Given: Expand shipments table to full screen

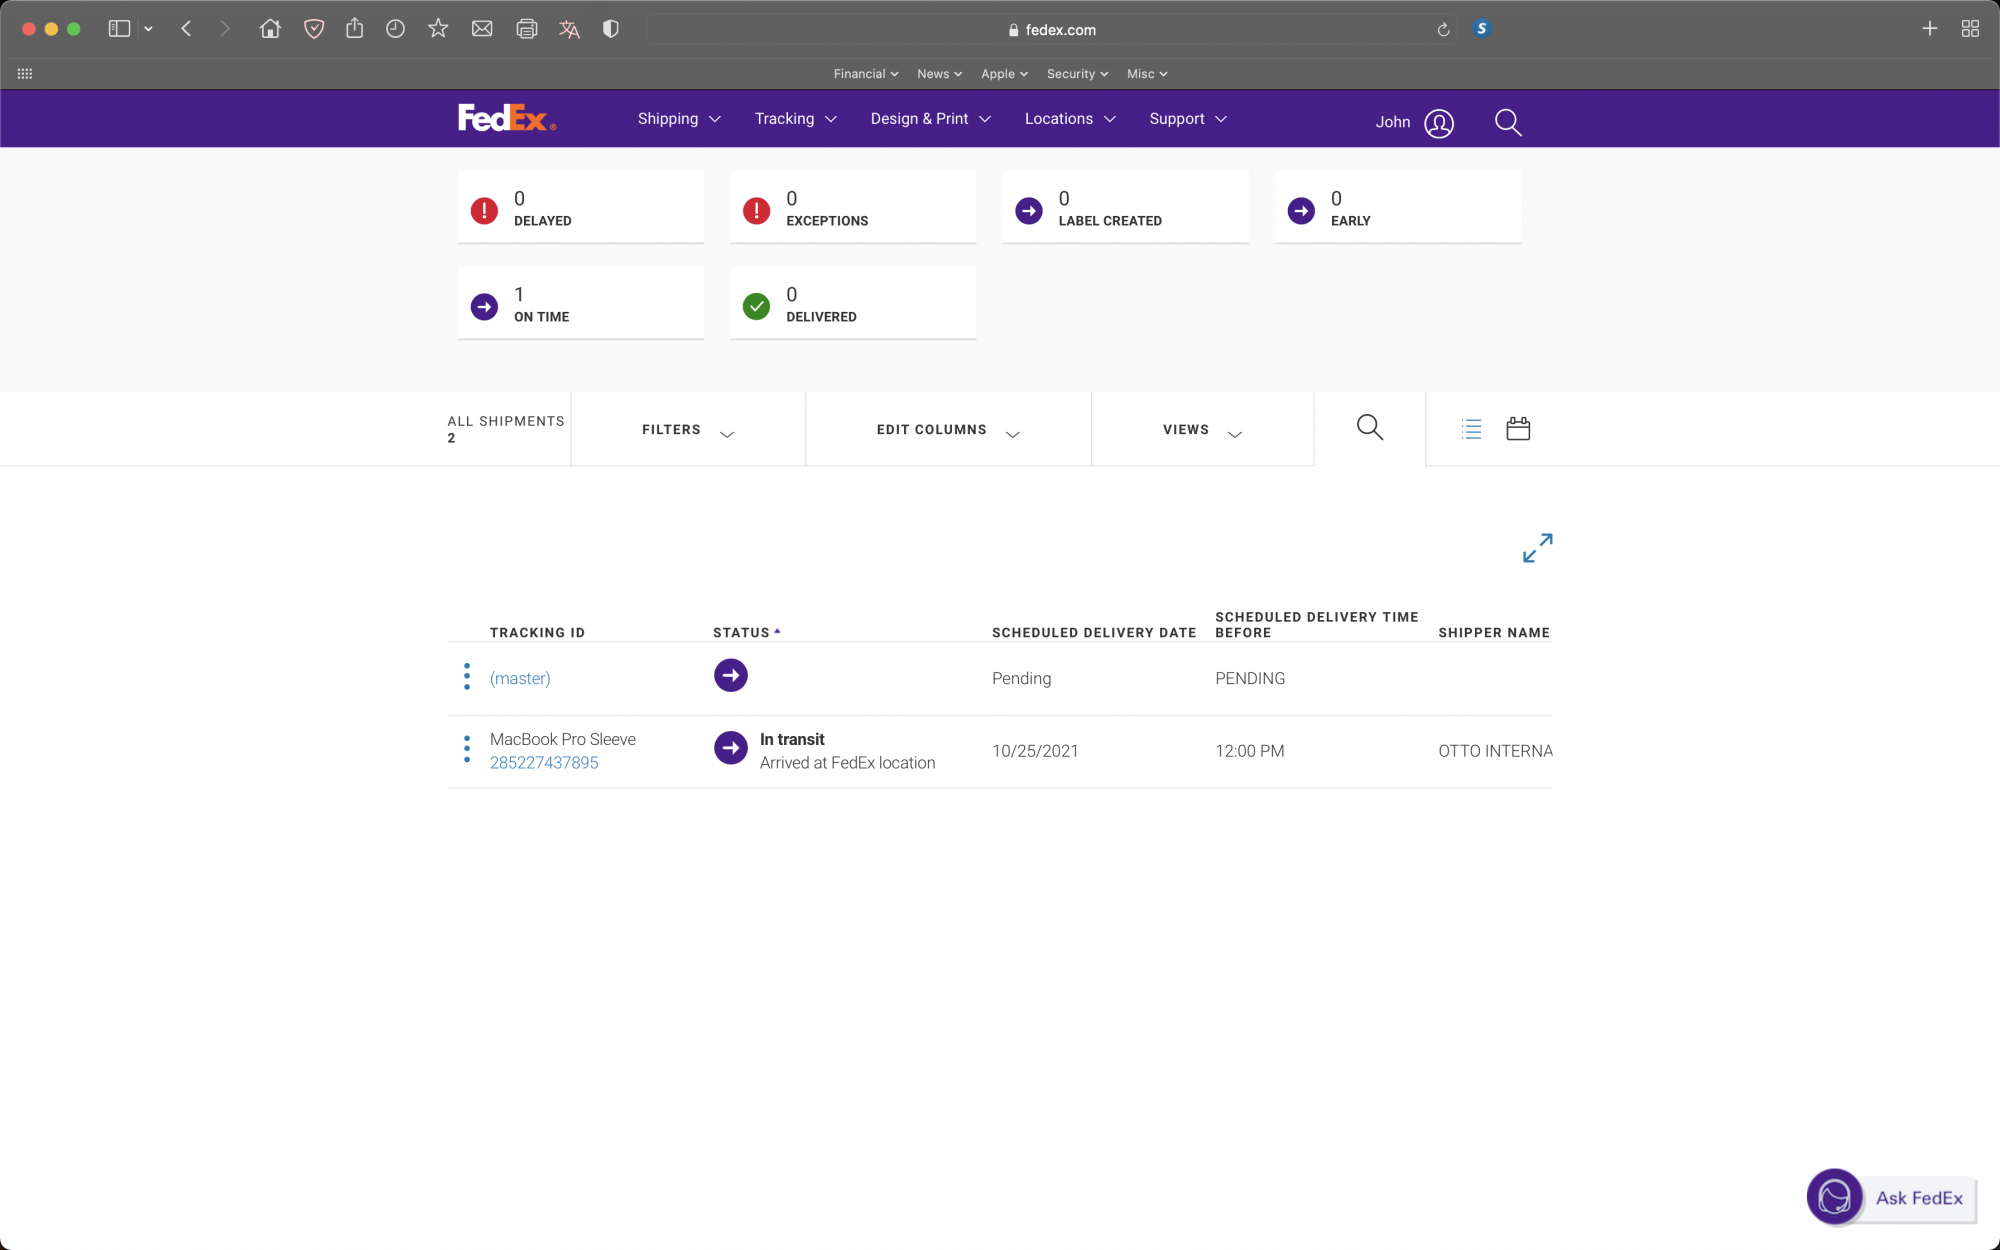Looking at the screenshot, I should click(x=1537, y=547).
